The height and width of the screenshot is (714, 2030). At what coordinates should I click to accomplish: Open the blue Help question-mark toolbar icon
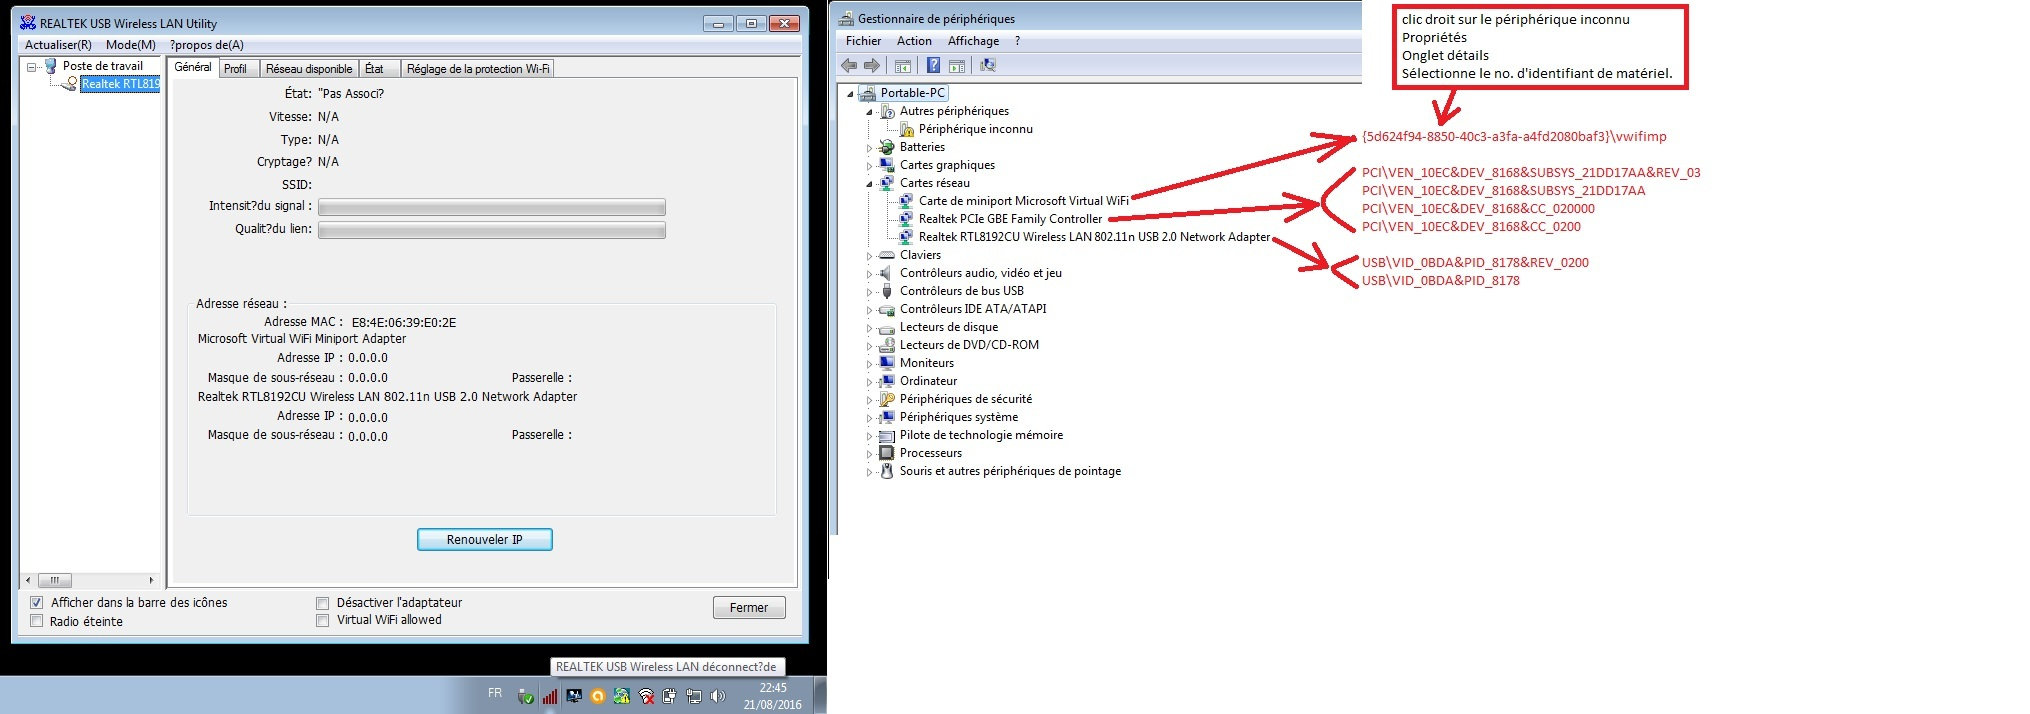[933, 66]
